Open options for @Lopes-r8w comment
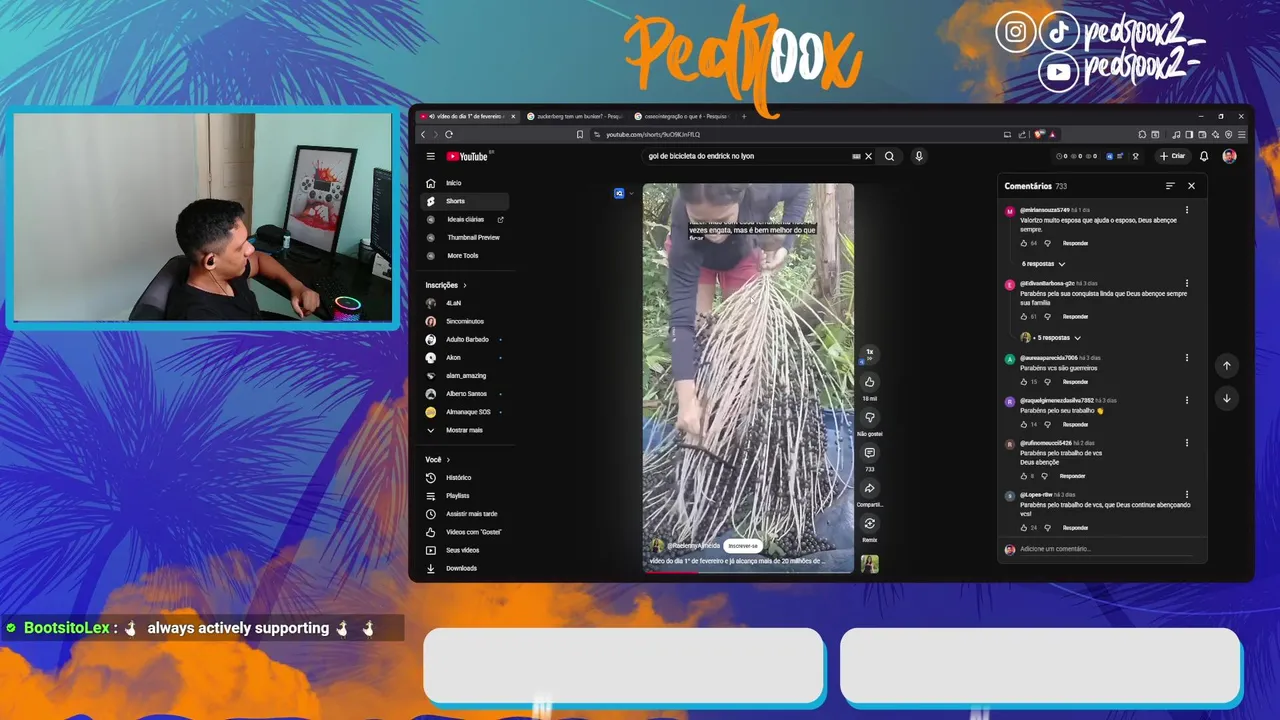This screenshot has height=720, width=1280. coord(1187,494)
